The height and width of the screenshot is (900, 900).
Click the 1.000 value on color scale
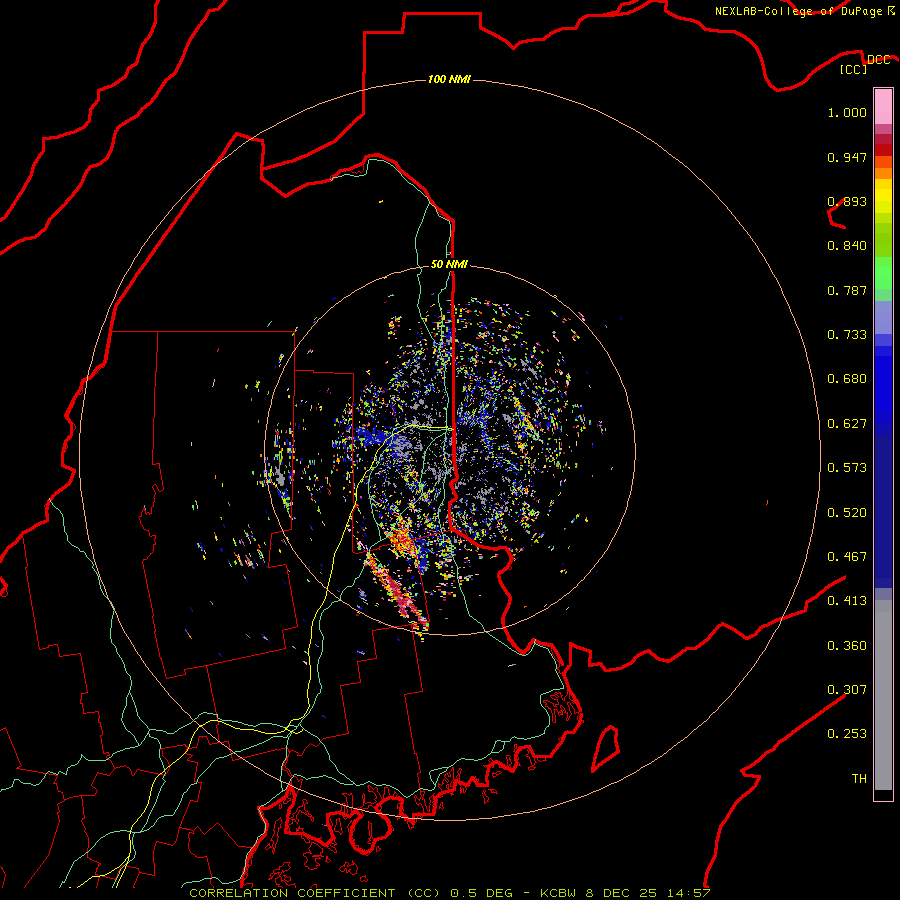(847, 112)
